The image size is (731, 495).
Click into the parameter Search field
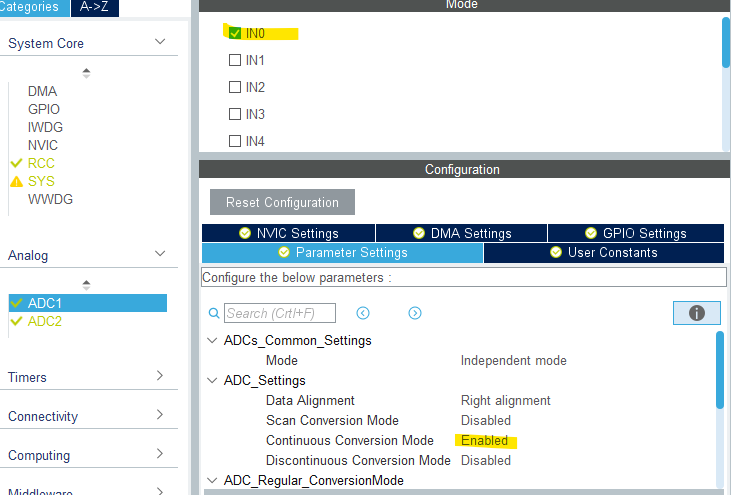click(280, 313)
